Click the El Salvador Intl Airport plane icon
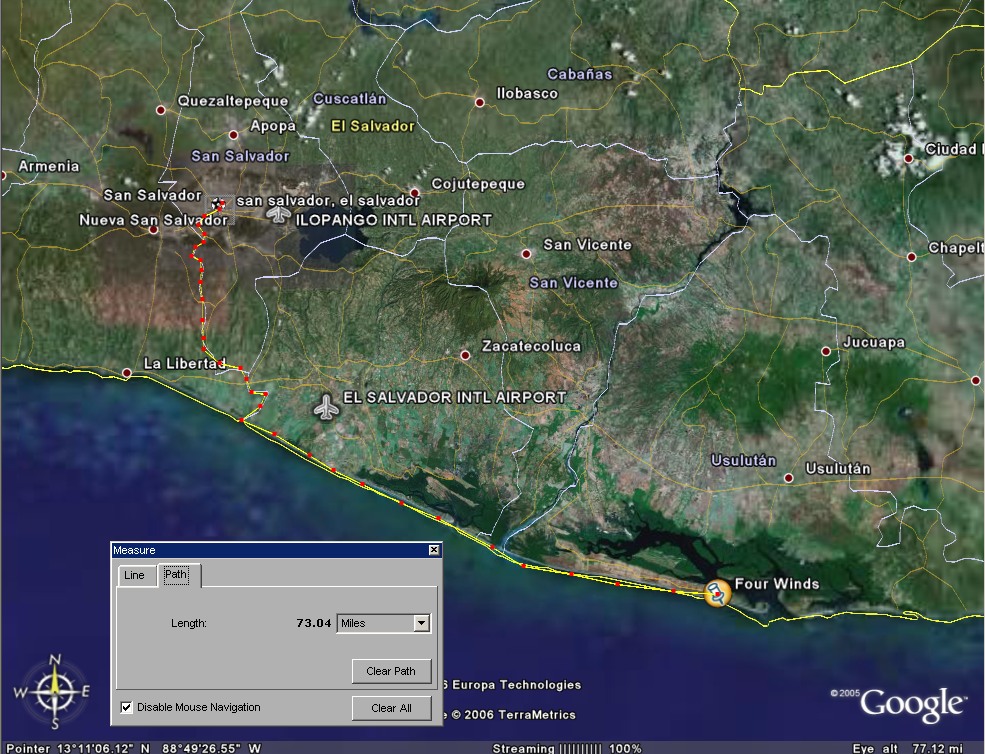Image resolution: width=985 pixels, height=754 pixels. tap(326, 407)
